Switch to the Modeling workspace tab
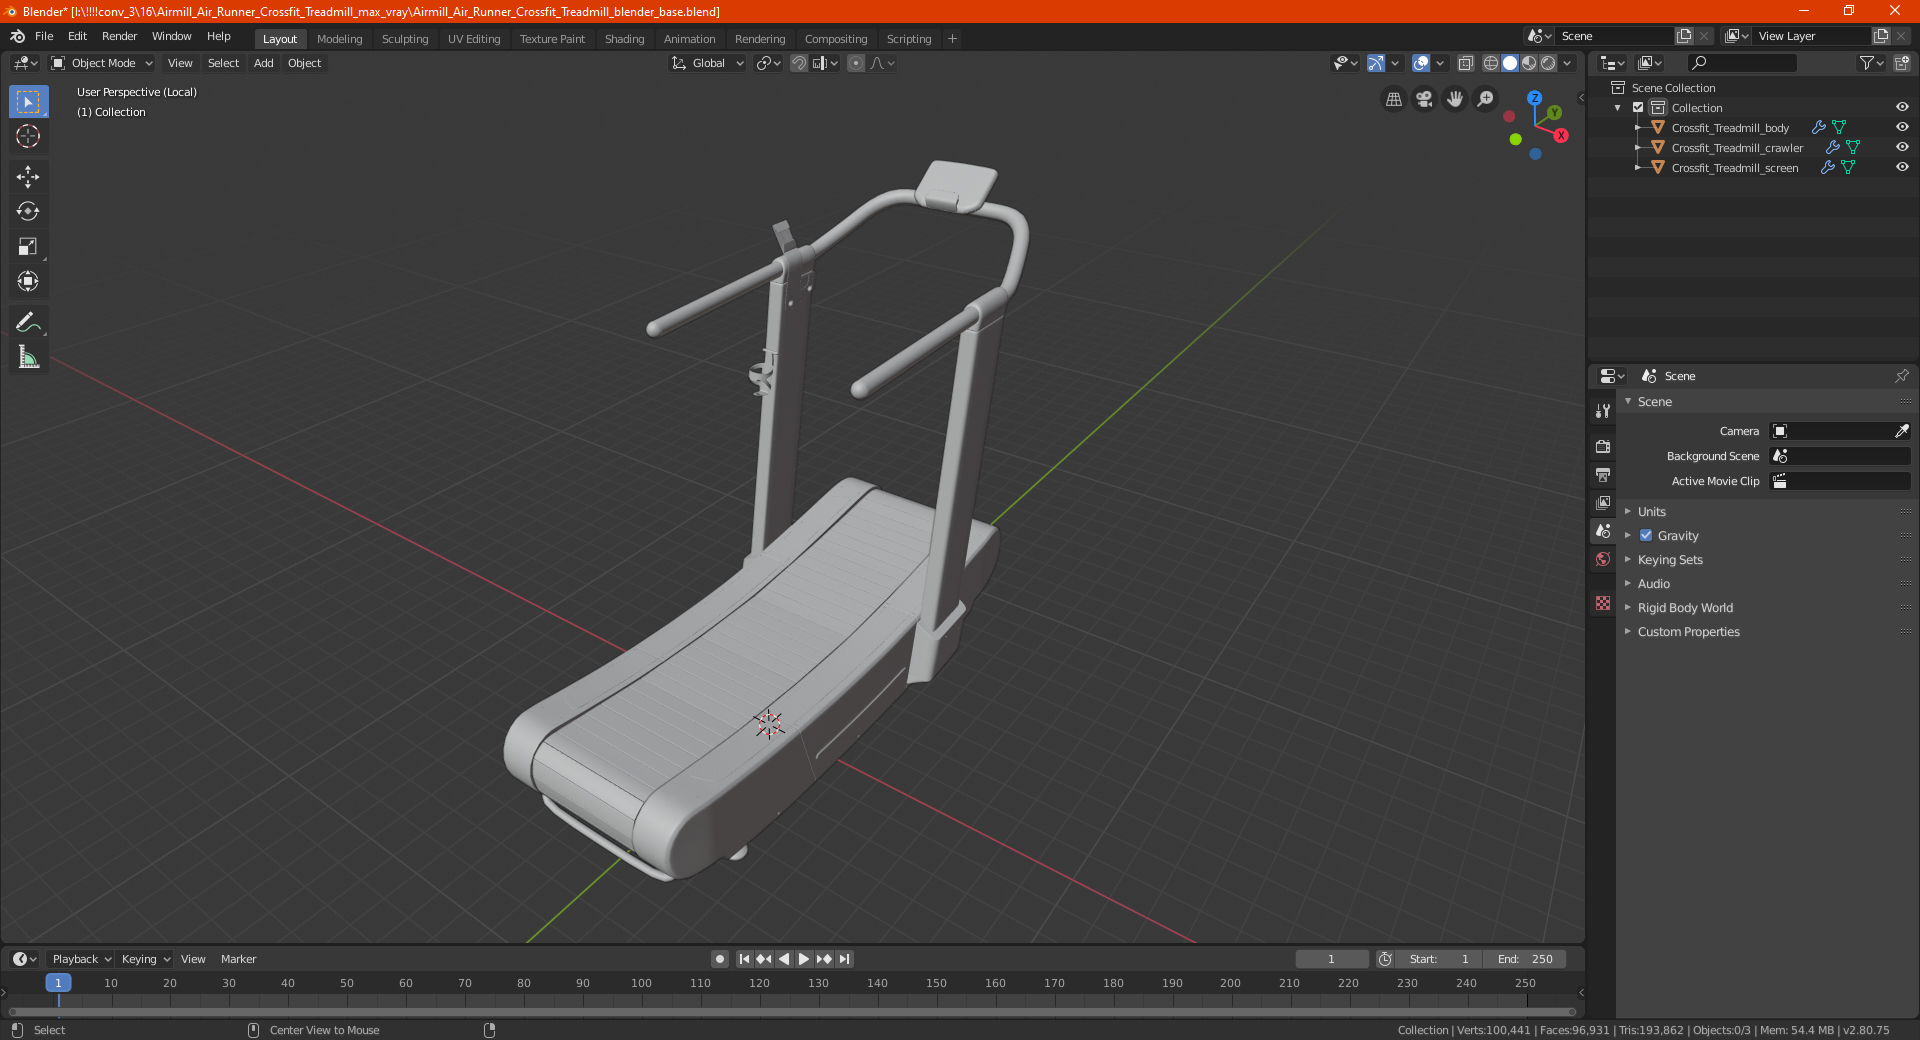Screen dimensions: 1920x1040 [x=339, y=39]
